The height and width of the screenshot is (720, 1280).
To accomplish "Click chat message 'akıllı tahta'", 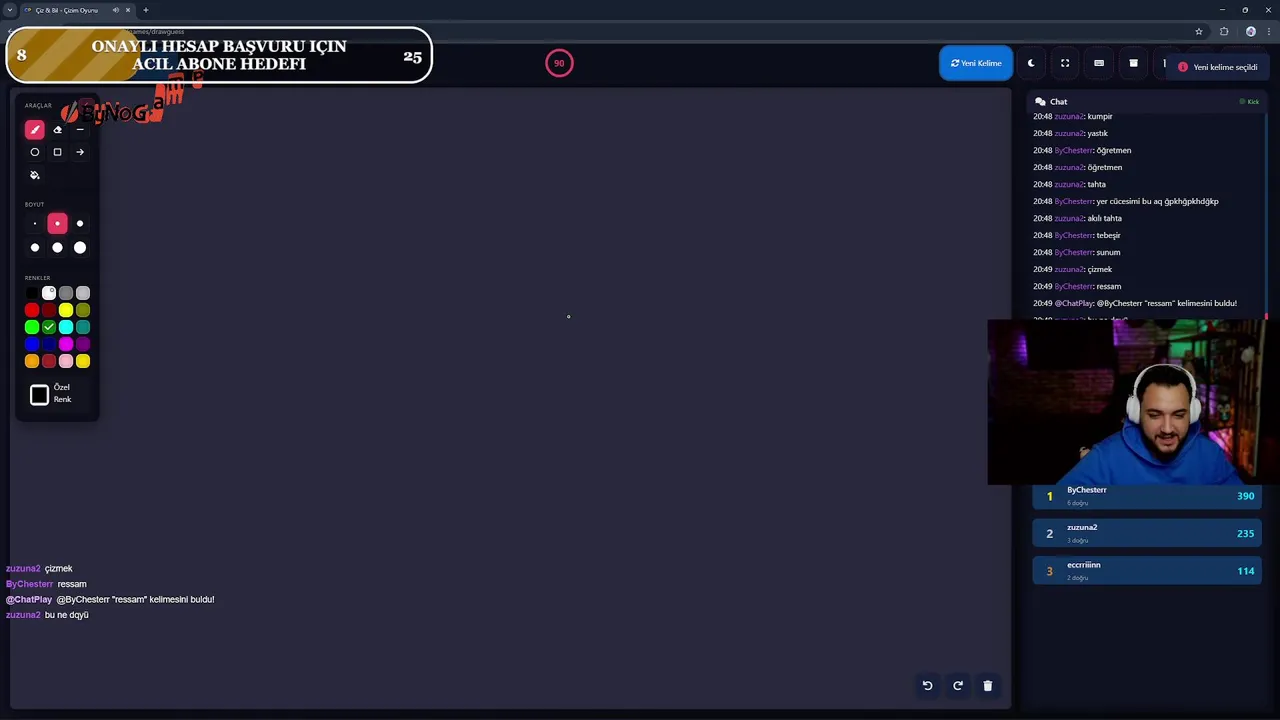I will [1077, 218].
